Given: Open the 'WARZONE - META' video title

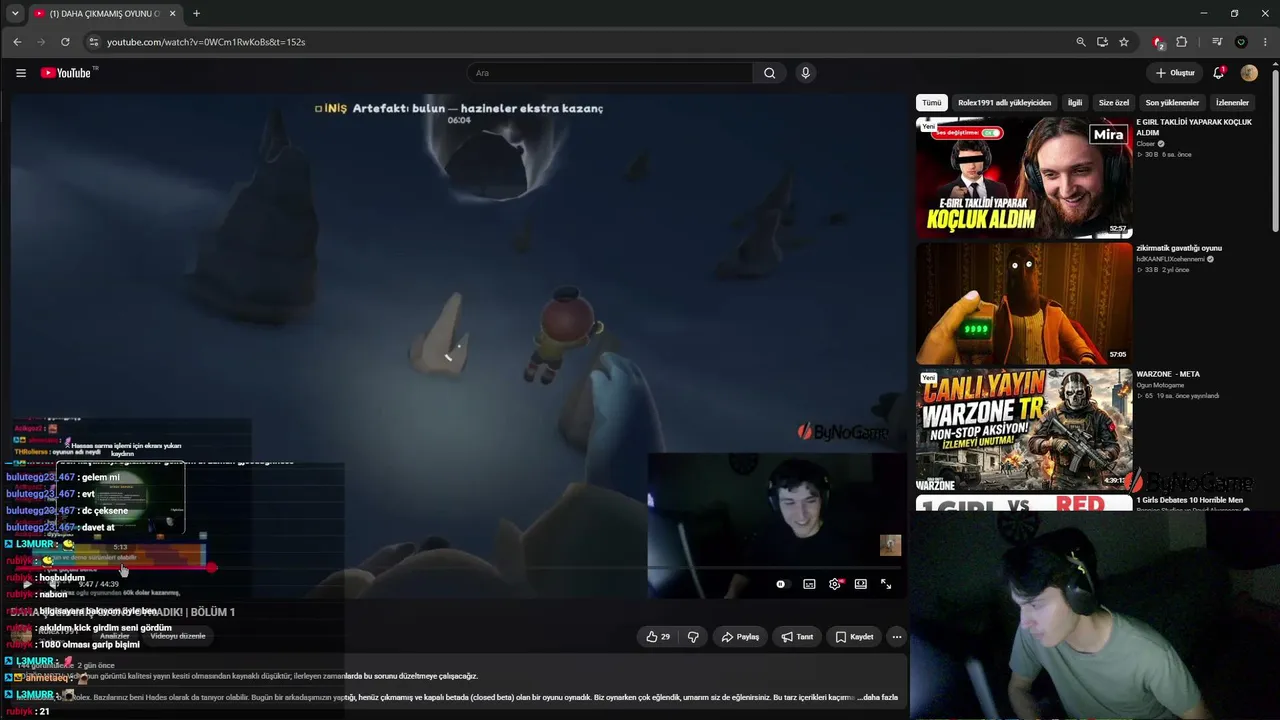Looking at the screenshot, I should (x=1168, y=374).
